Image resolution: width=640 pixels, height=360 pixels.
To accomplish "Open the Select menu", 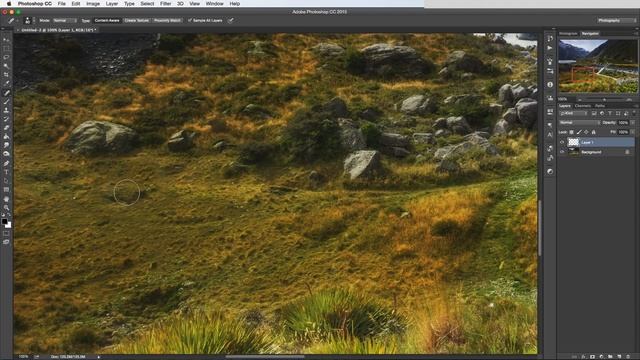I will [147, 3].
